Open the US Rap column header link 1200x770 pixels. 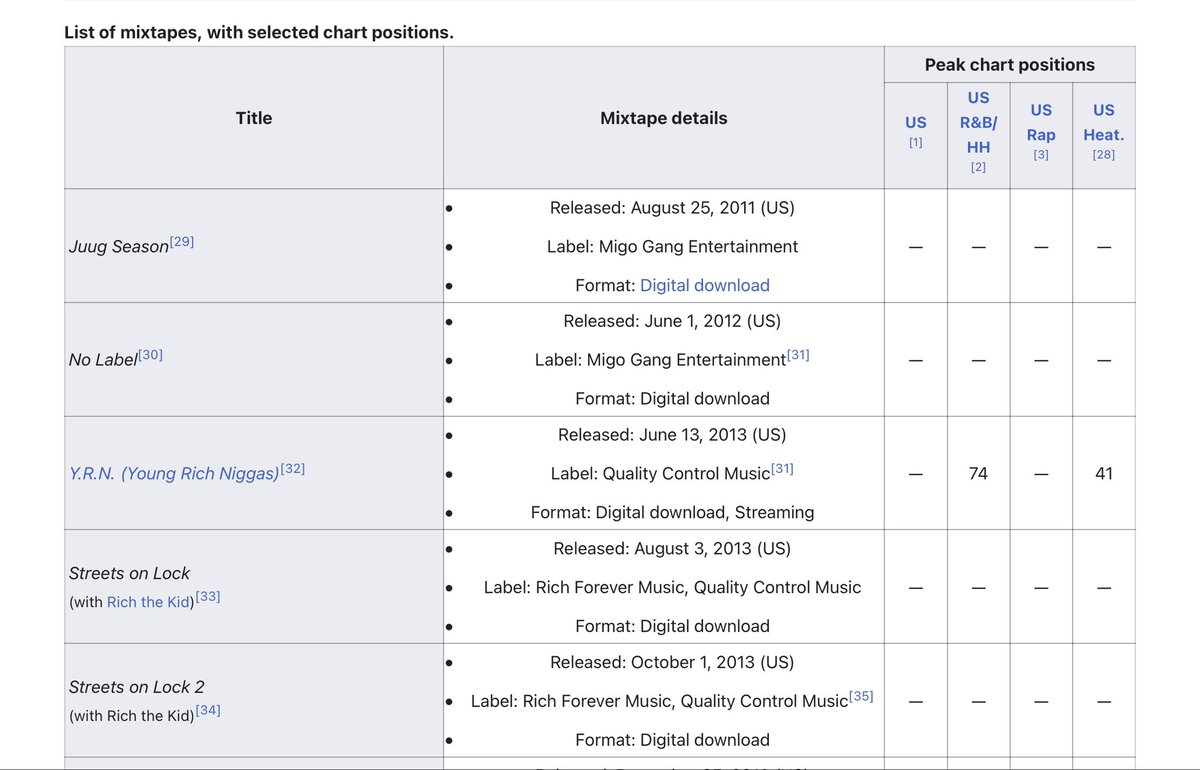tap(1041, 122)
